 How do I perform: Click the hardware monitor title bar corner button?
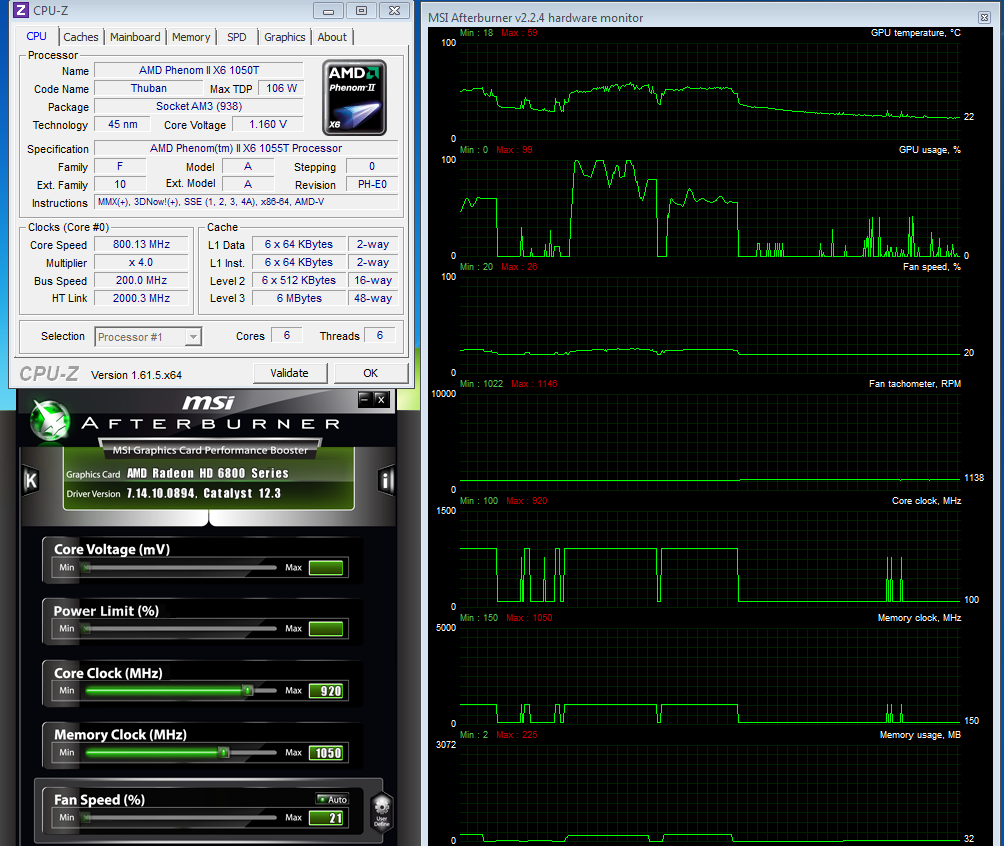pos(984,17)
